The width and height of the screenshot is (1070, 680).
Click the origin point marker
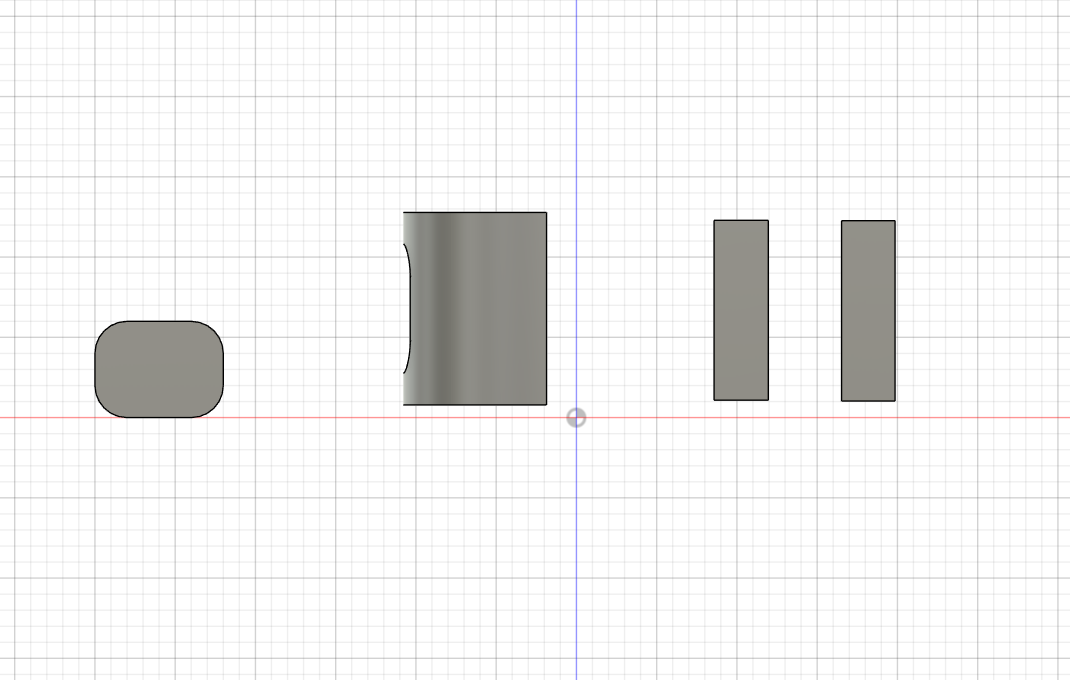click(x=576, y=417)
